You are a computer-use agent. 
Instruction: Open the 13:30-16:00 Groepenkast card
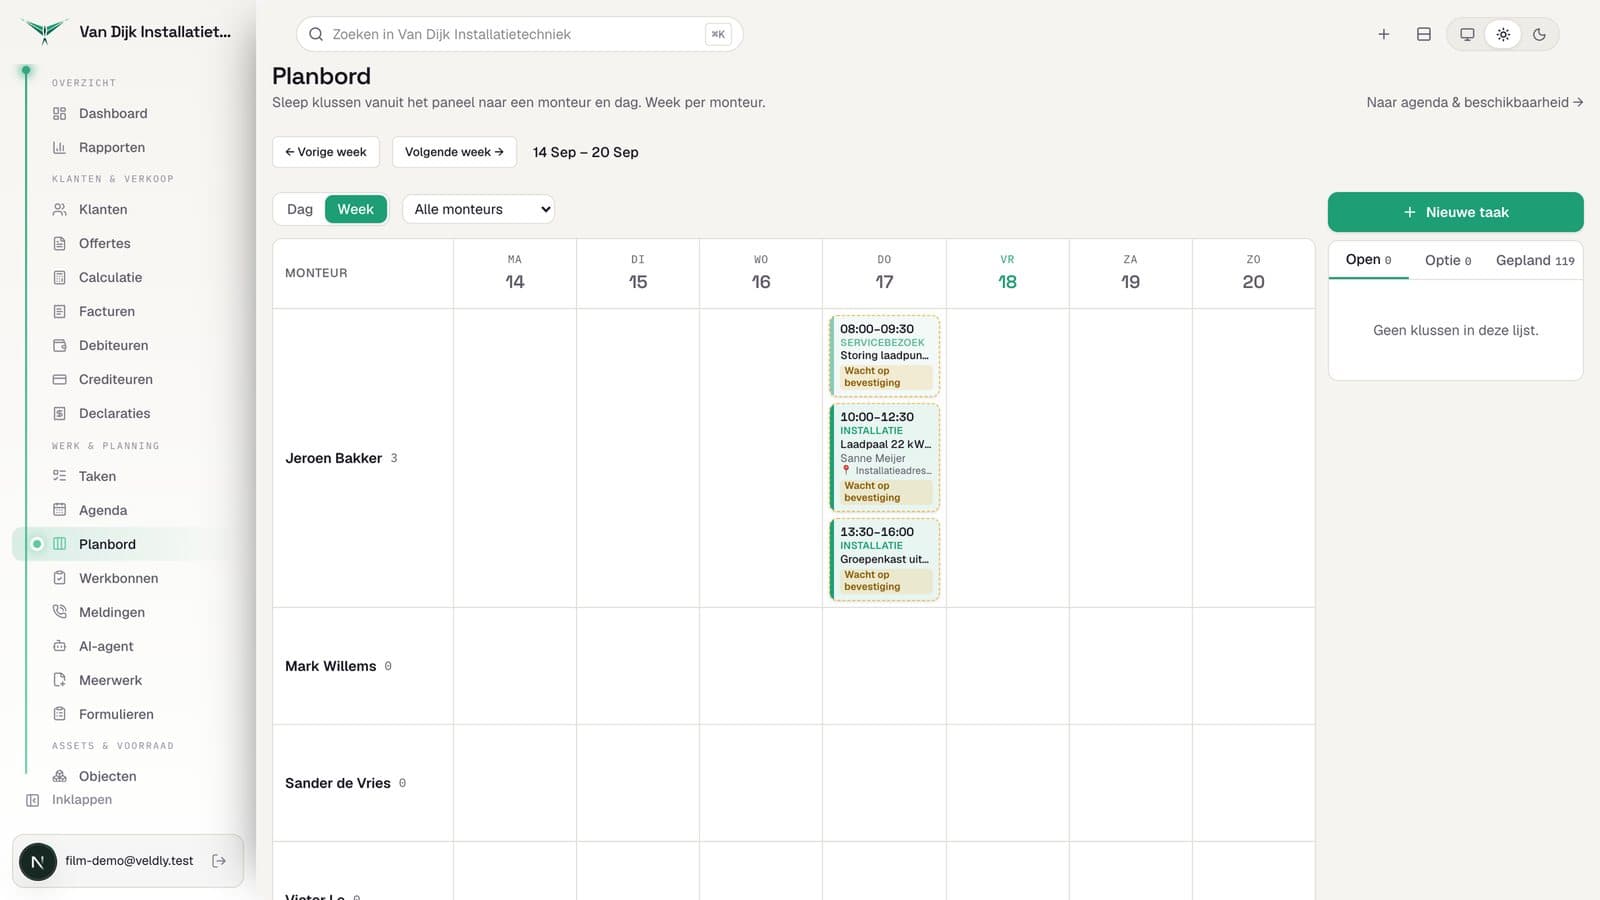[x=885, y=560]
